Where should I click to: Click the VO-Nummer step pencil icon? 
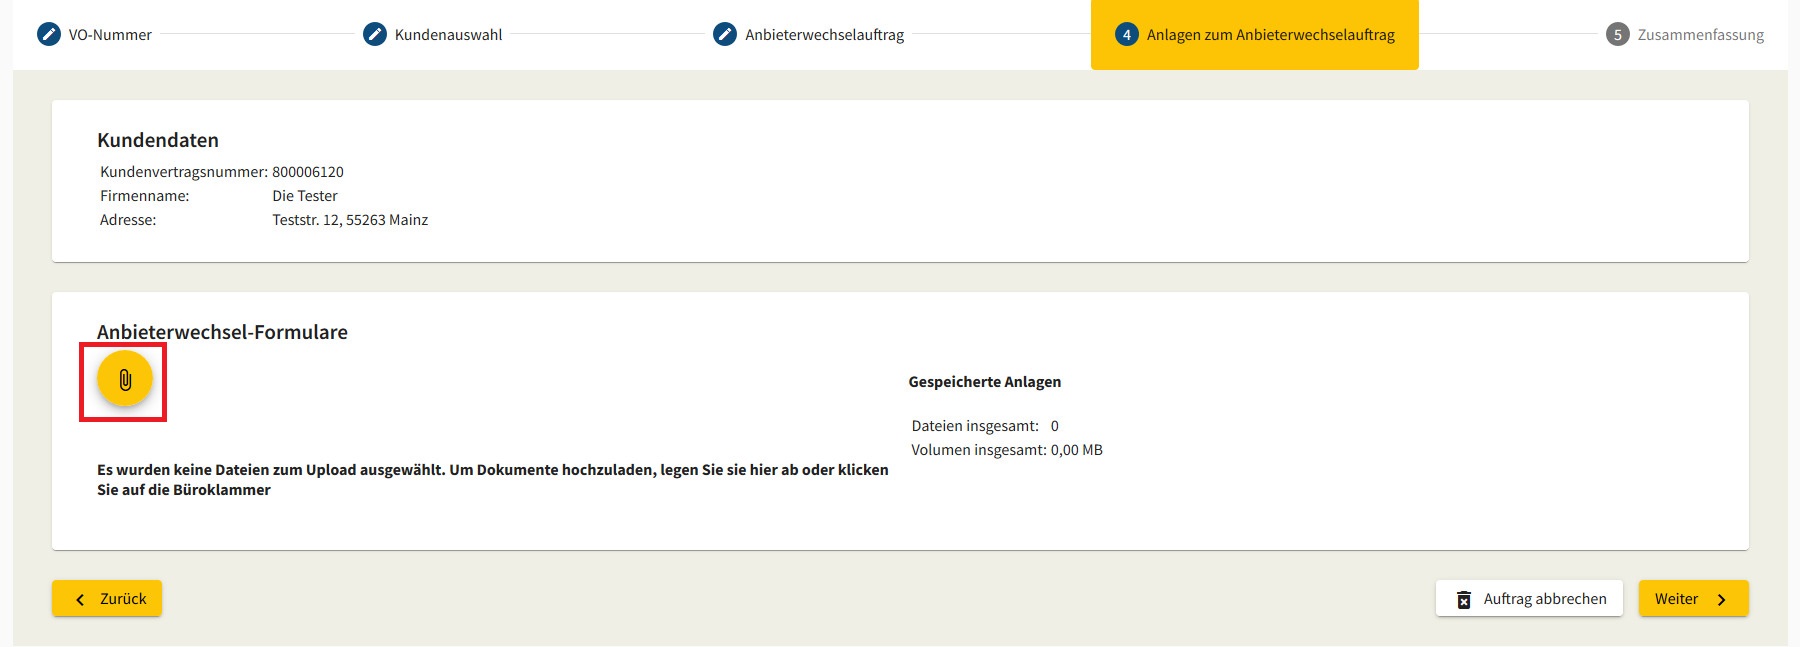[x=49, y=34]
